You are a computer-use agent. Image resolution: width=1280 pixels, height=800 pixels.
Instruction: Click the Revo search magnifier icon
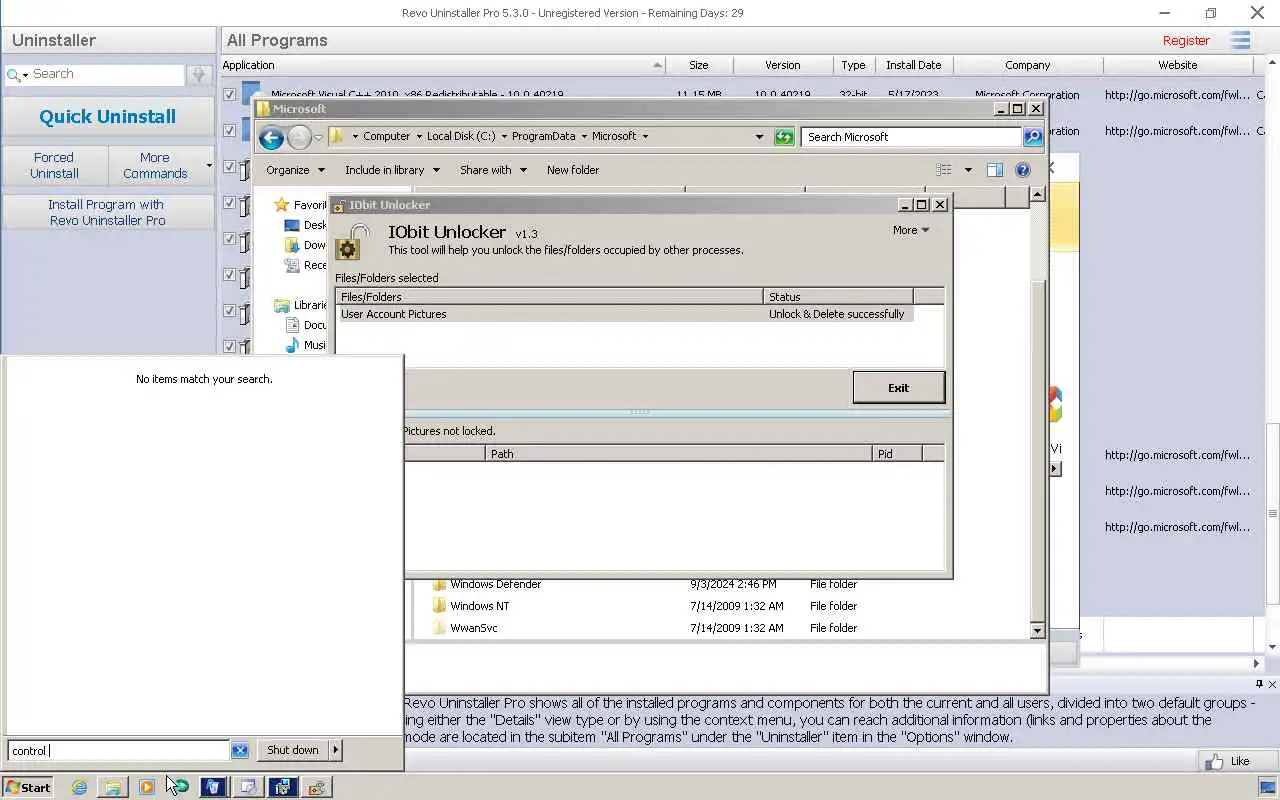[x=14, y=75]
